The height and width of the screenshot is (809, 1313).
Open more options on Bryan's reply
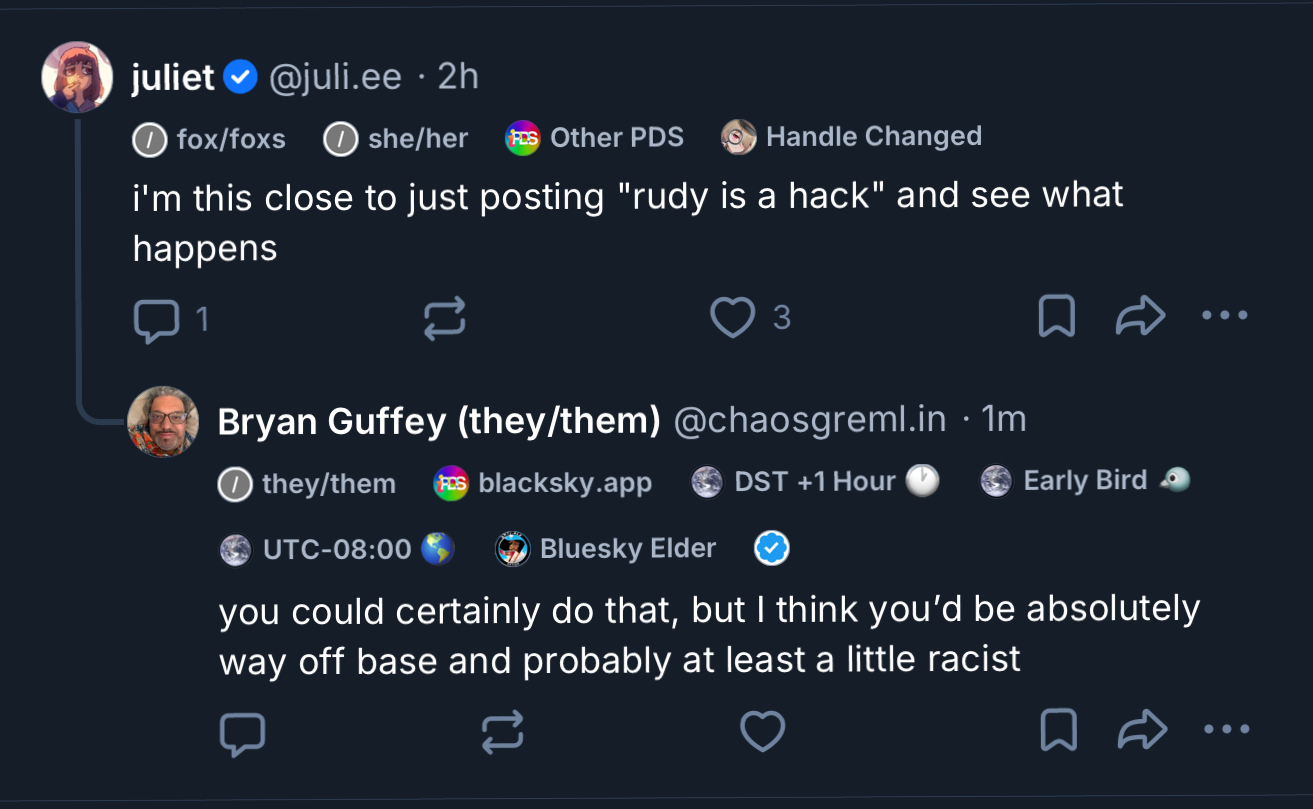click(x=1226, y=730)
